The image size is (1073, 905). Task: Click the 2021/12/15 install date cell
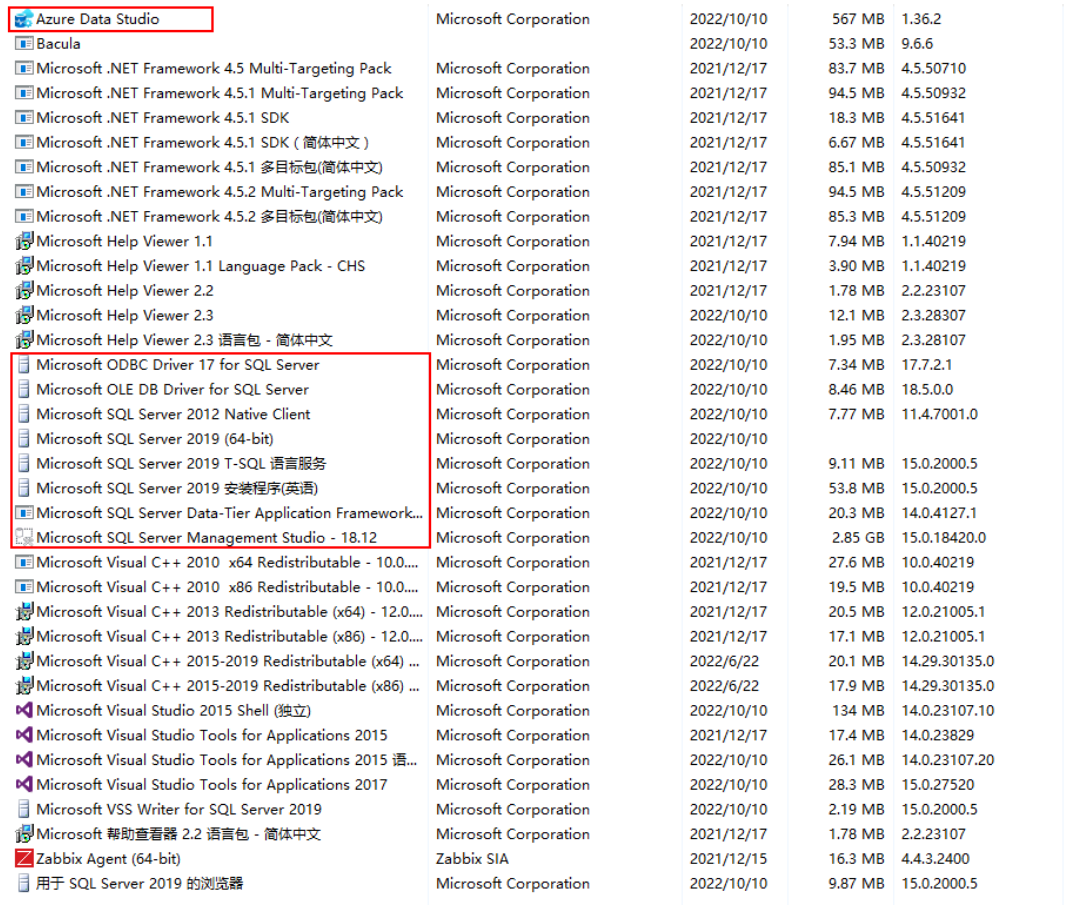pyautogui.click(x=728, y=858)
